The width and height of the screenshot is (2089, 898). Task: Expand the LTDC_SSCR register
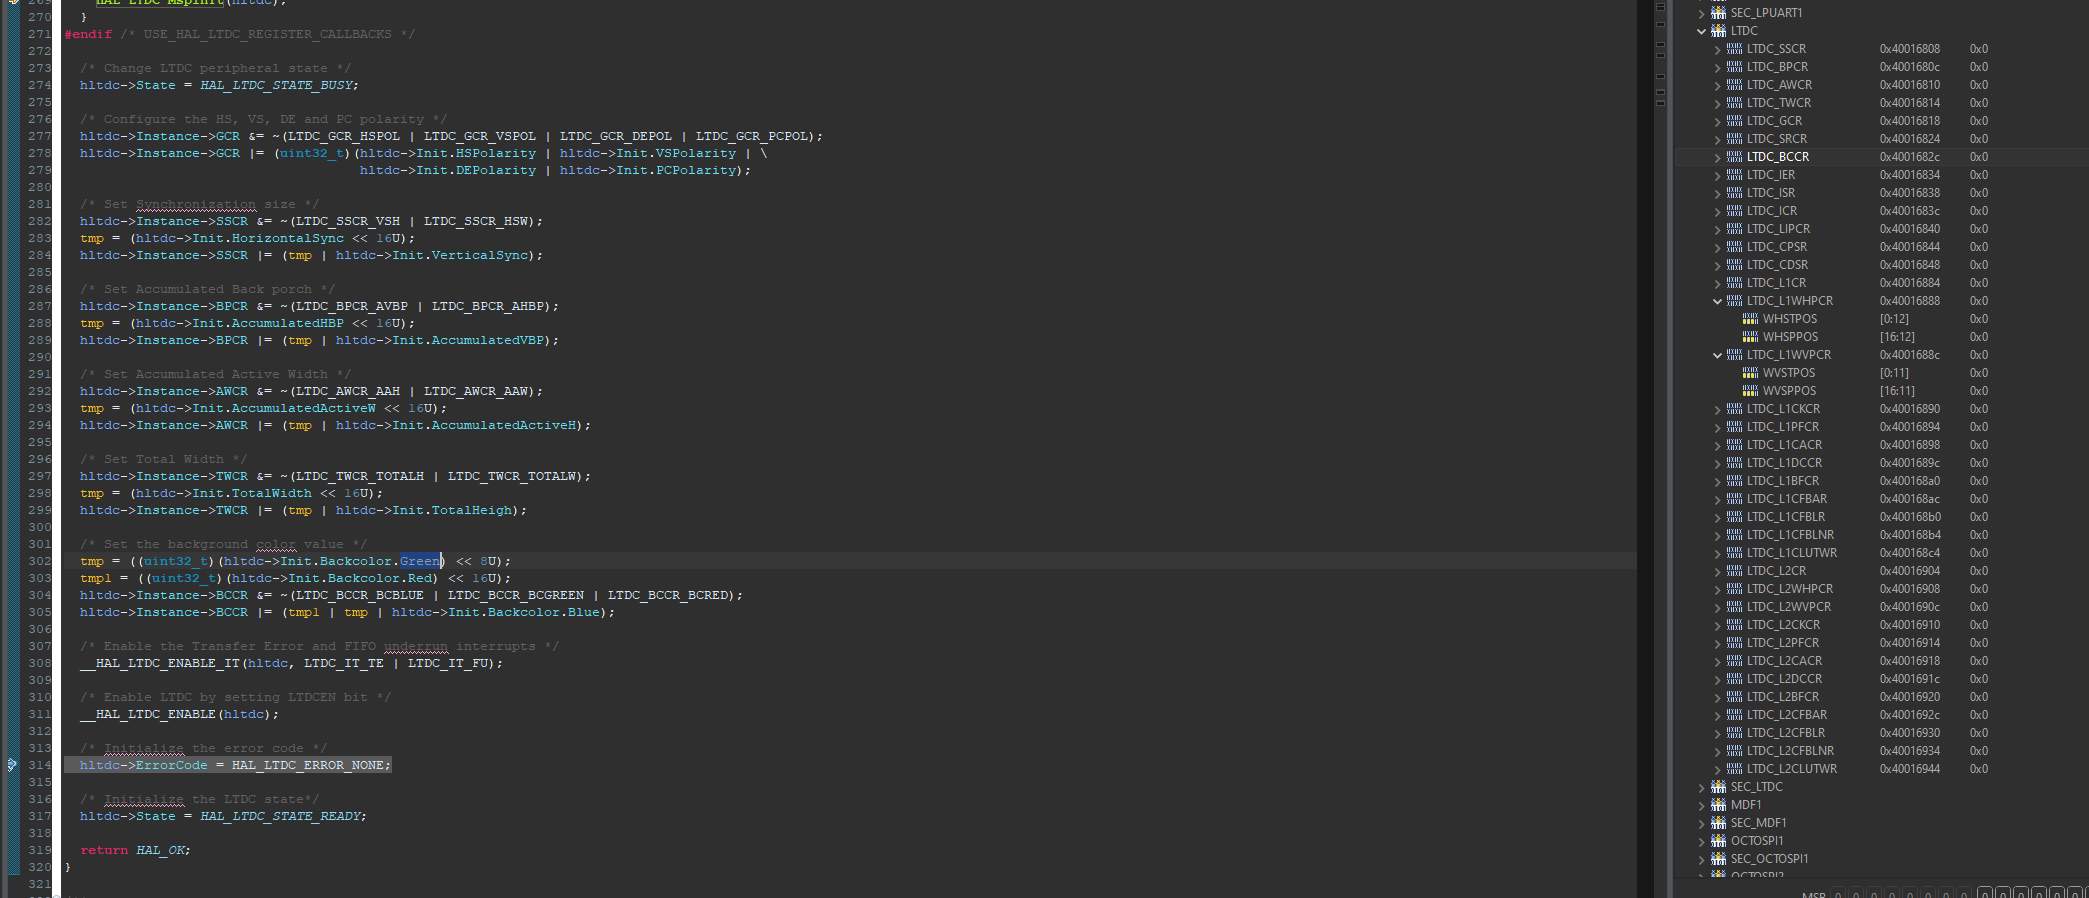click(x=1718, y=49)
